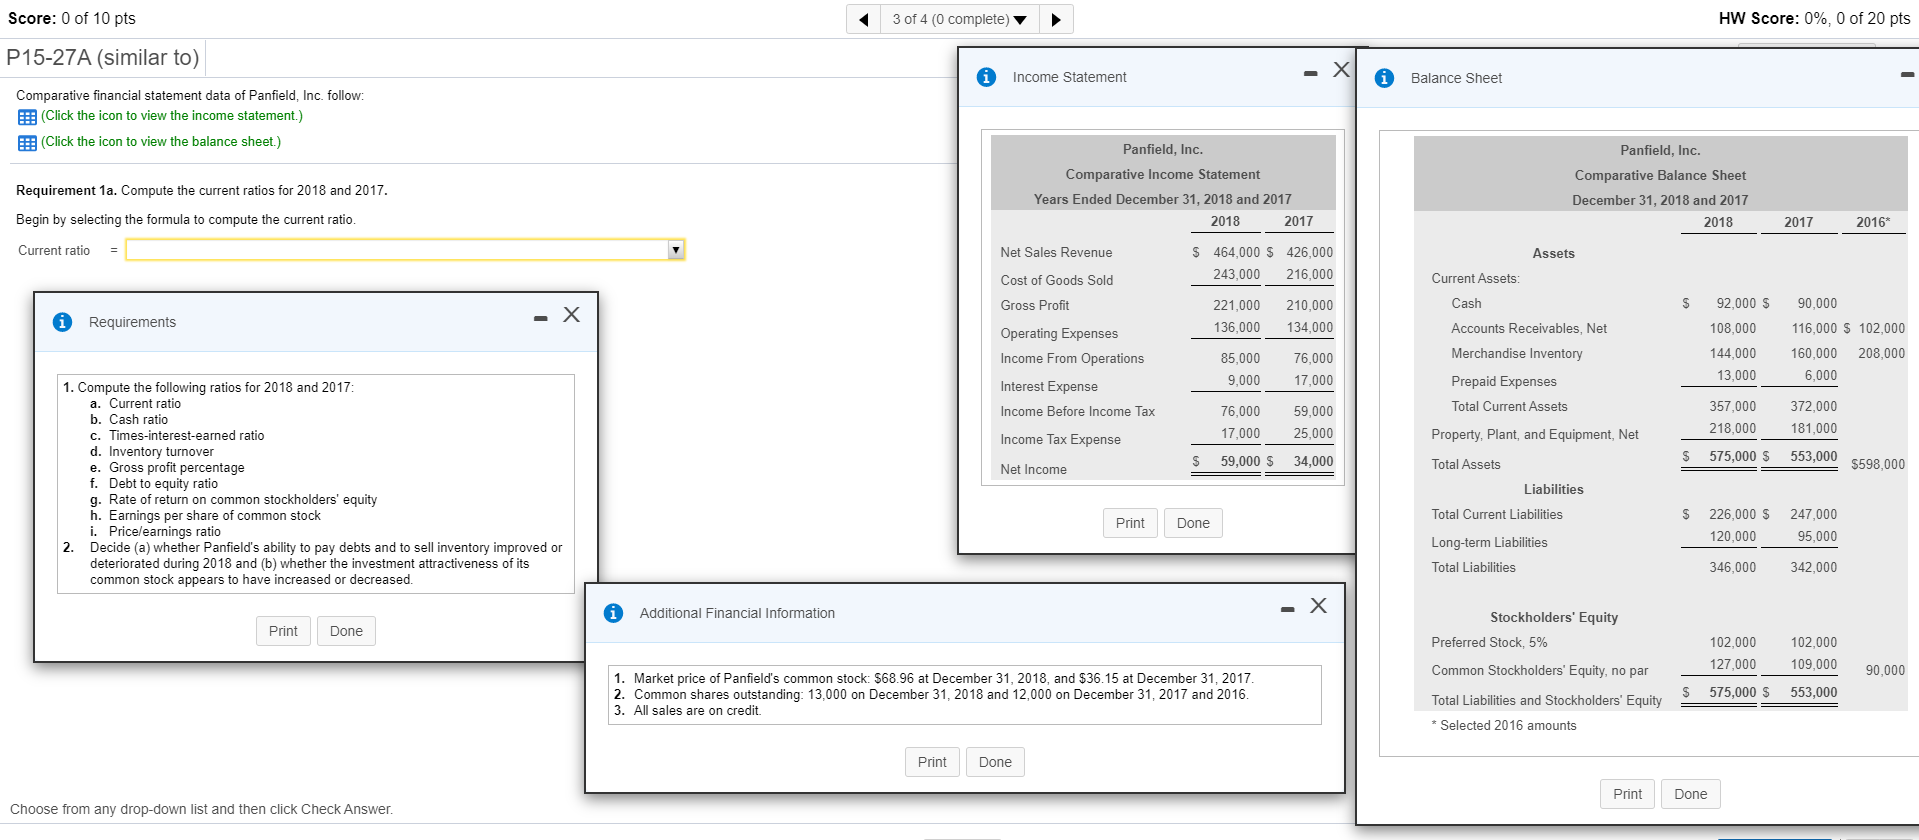1919x840 pixels.
Task: Minimize the Balance Sheet window
Action: pos(1908,74)
